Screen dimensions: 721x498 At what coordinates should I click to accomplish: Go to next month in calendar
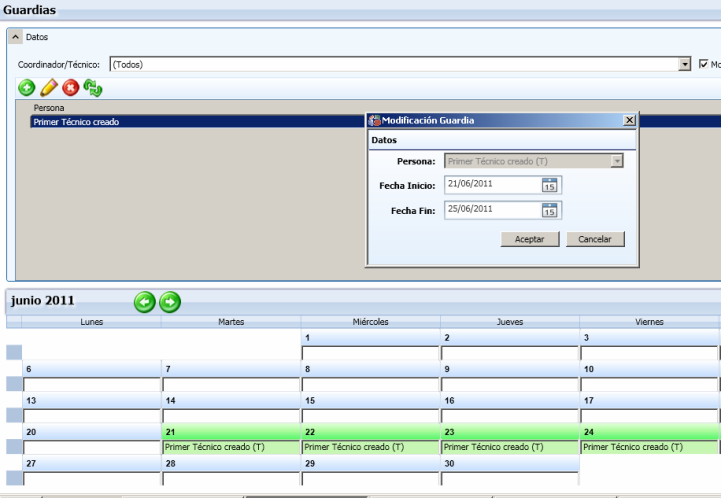[170, 302]
